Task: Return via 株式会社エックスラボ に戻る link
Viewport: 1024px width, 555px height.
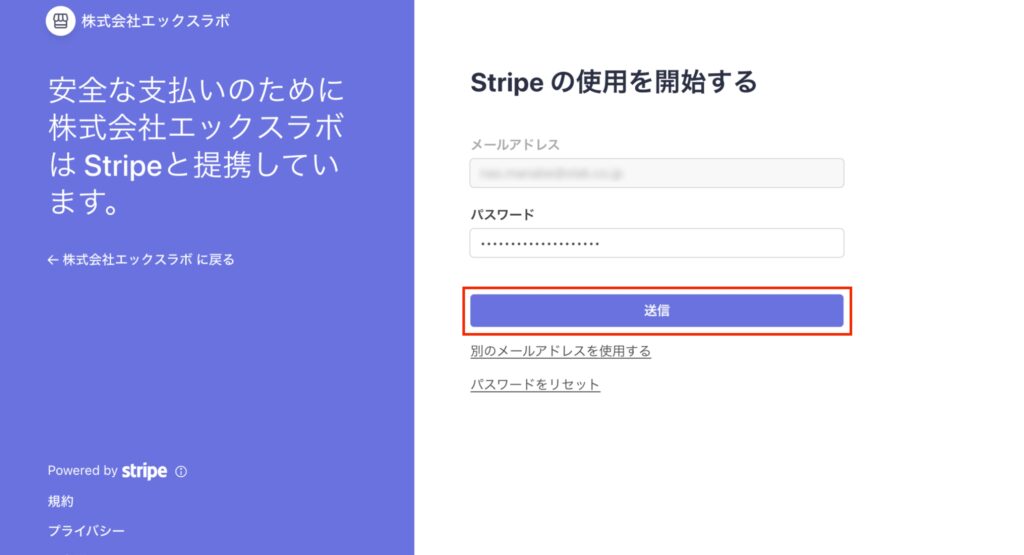Action: [x=148, y=260]
